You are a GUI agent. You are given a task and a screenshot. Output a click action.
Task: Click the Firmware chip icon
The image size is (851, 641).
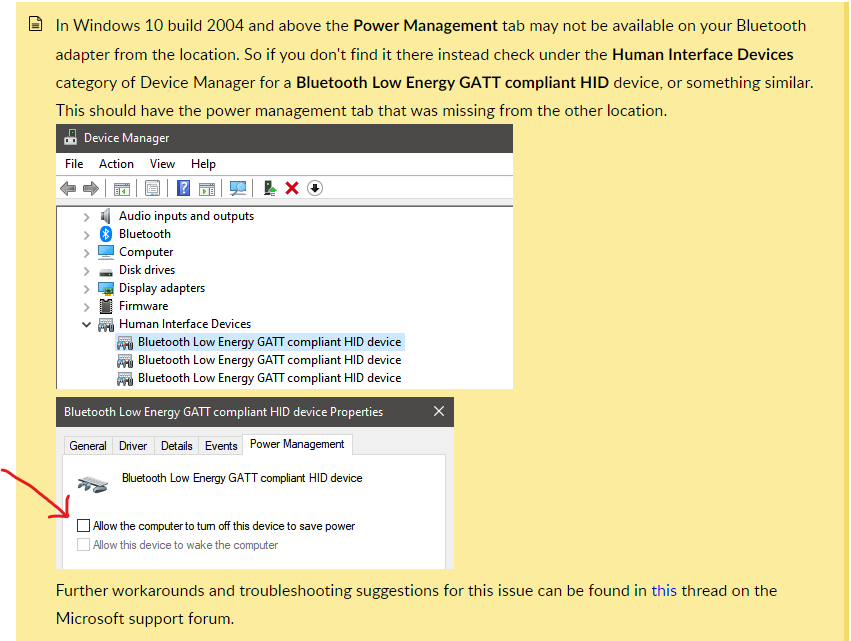(x=106, y=306)
